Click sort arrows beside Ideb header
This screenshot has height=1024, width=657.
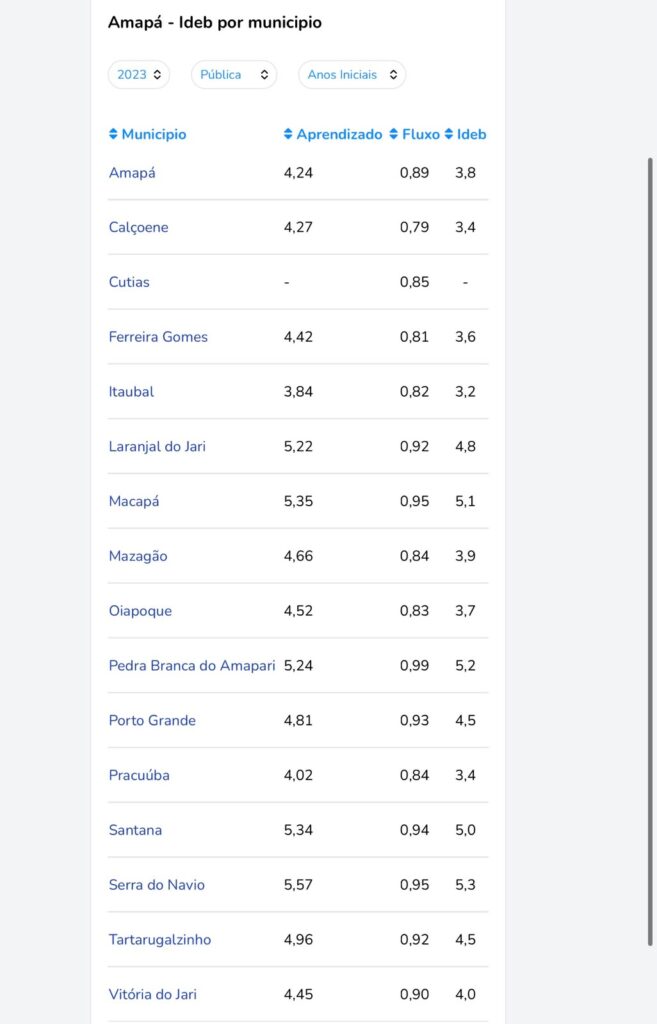pos(449,134)
